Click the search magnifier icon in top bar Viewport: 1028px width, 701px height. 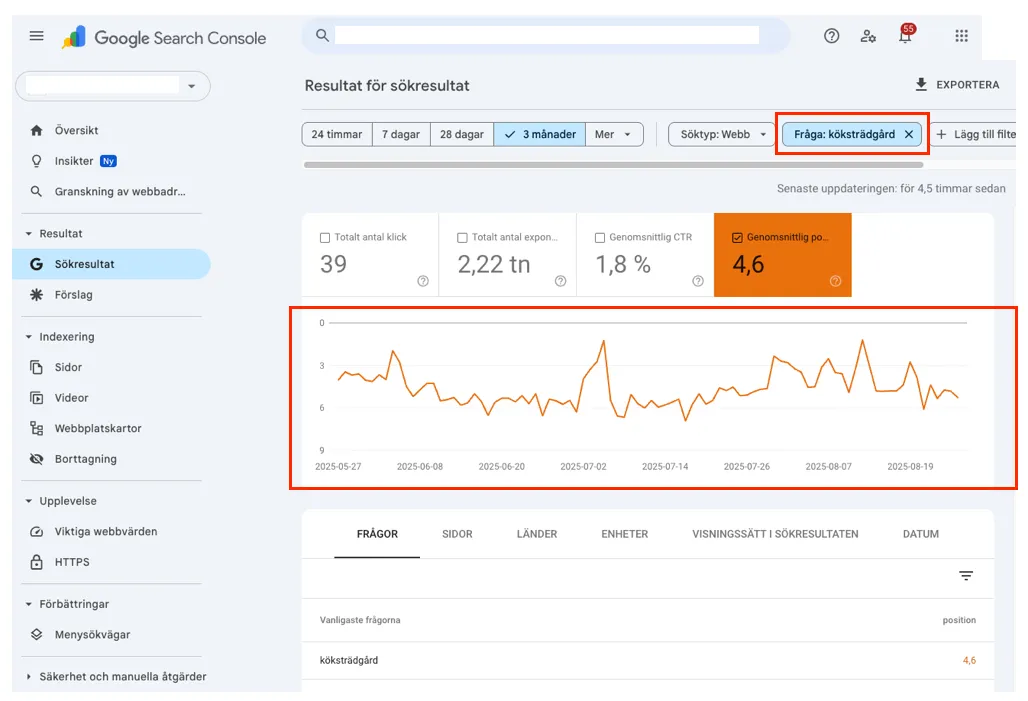[x=322, y=35]
